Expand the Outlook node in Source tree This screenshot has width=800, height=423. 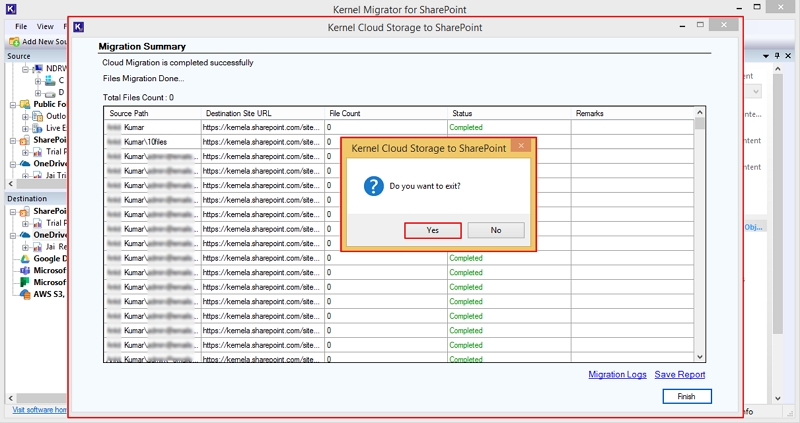(25, 116)
